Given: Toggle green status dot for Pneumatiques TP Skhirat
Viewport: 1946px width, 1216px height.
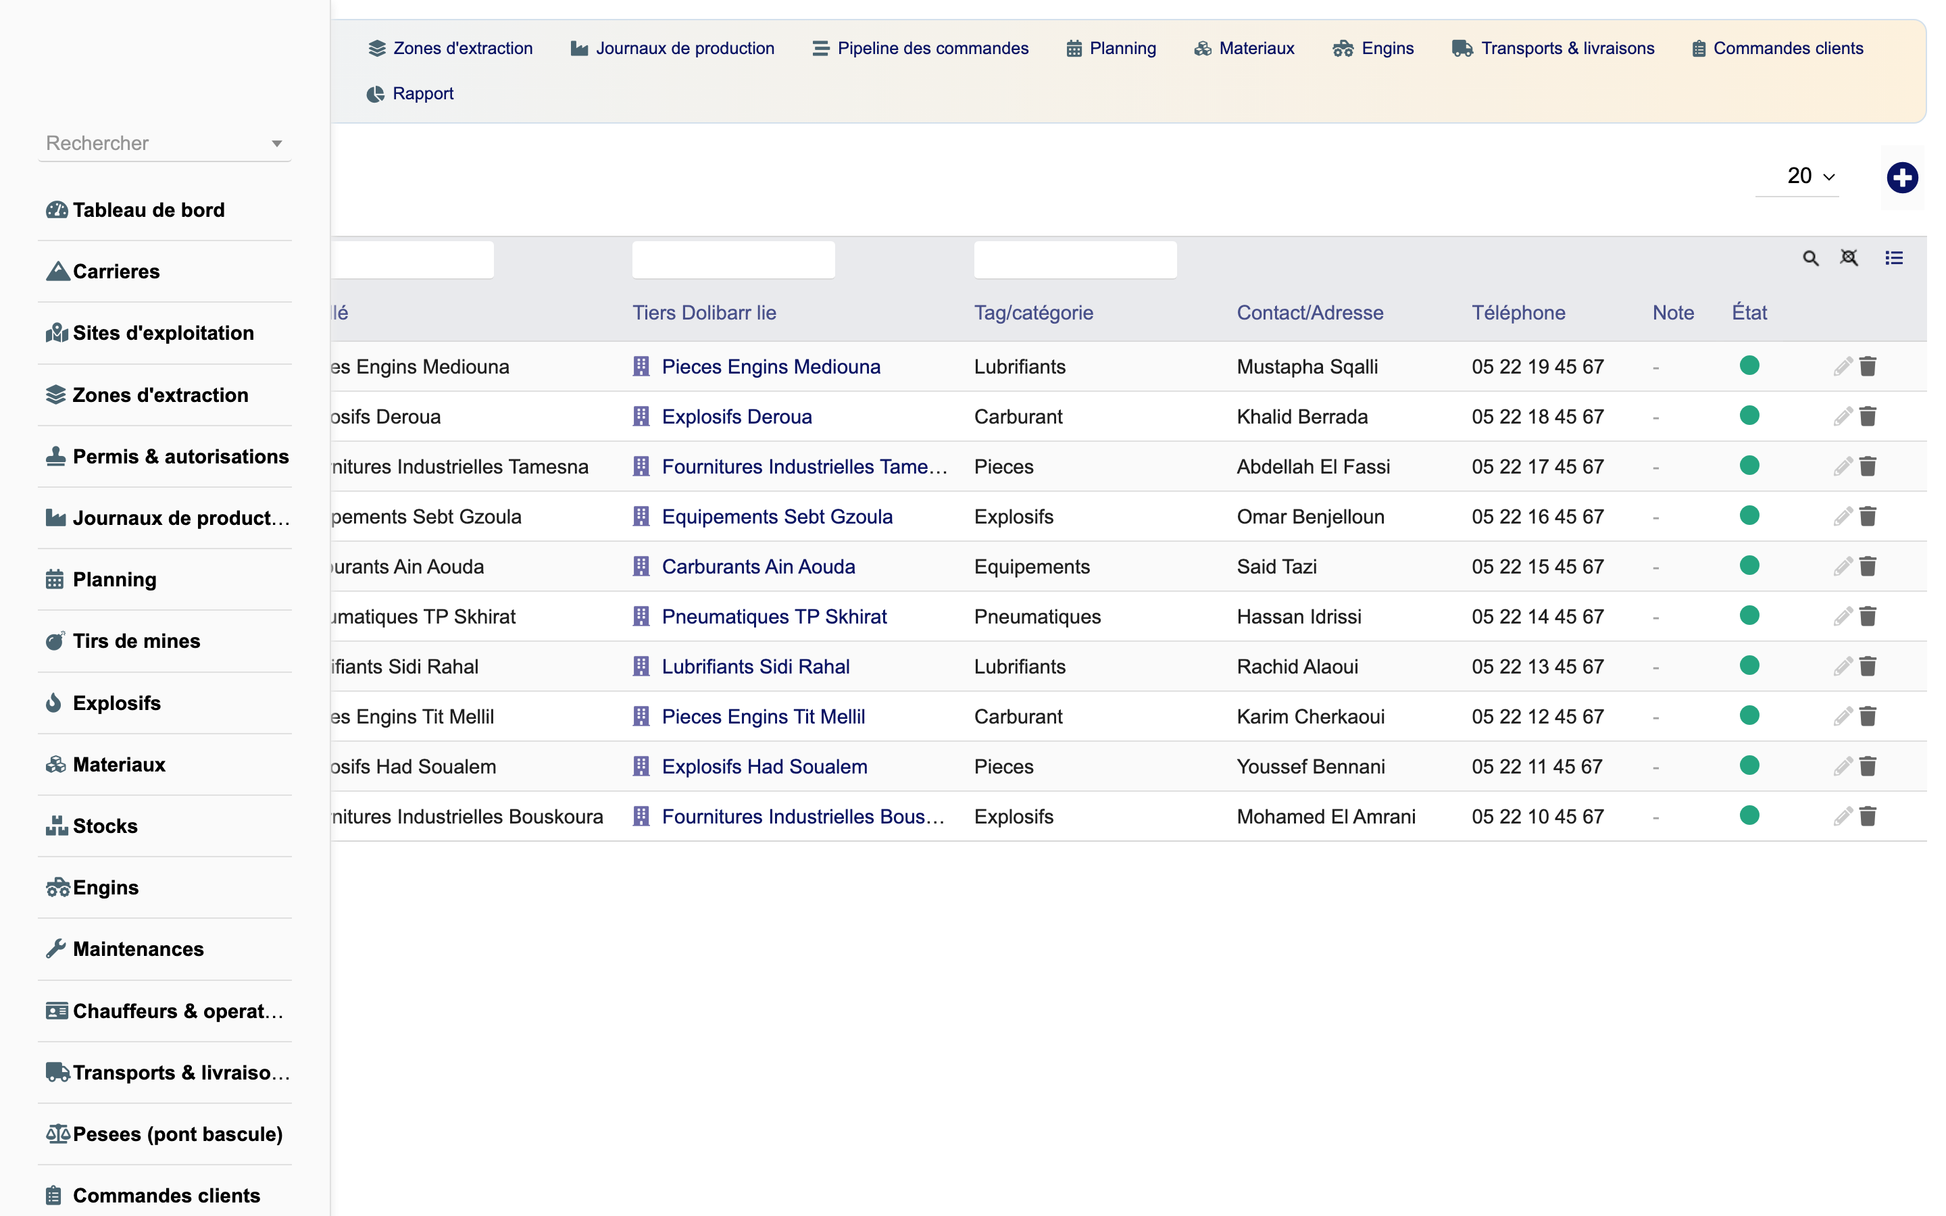Looking at the screenshot, I should coord(1749,616).
